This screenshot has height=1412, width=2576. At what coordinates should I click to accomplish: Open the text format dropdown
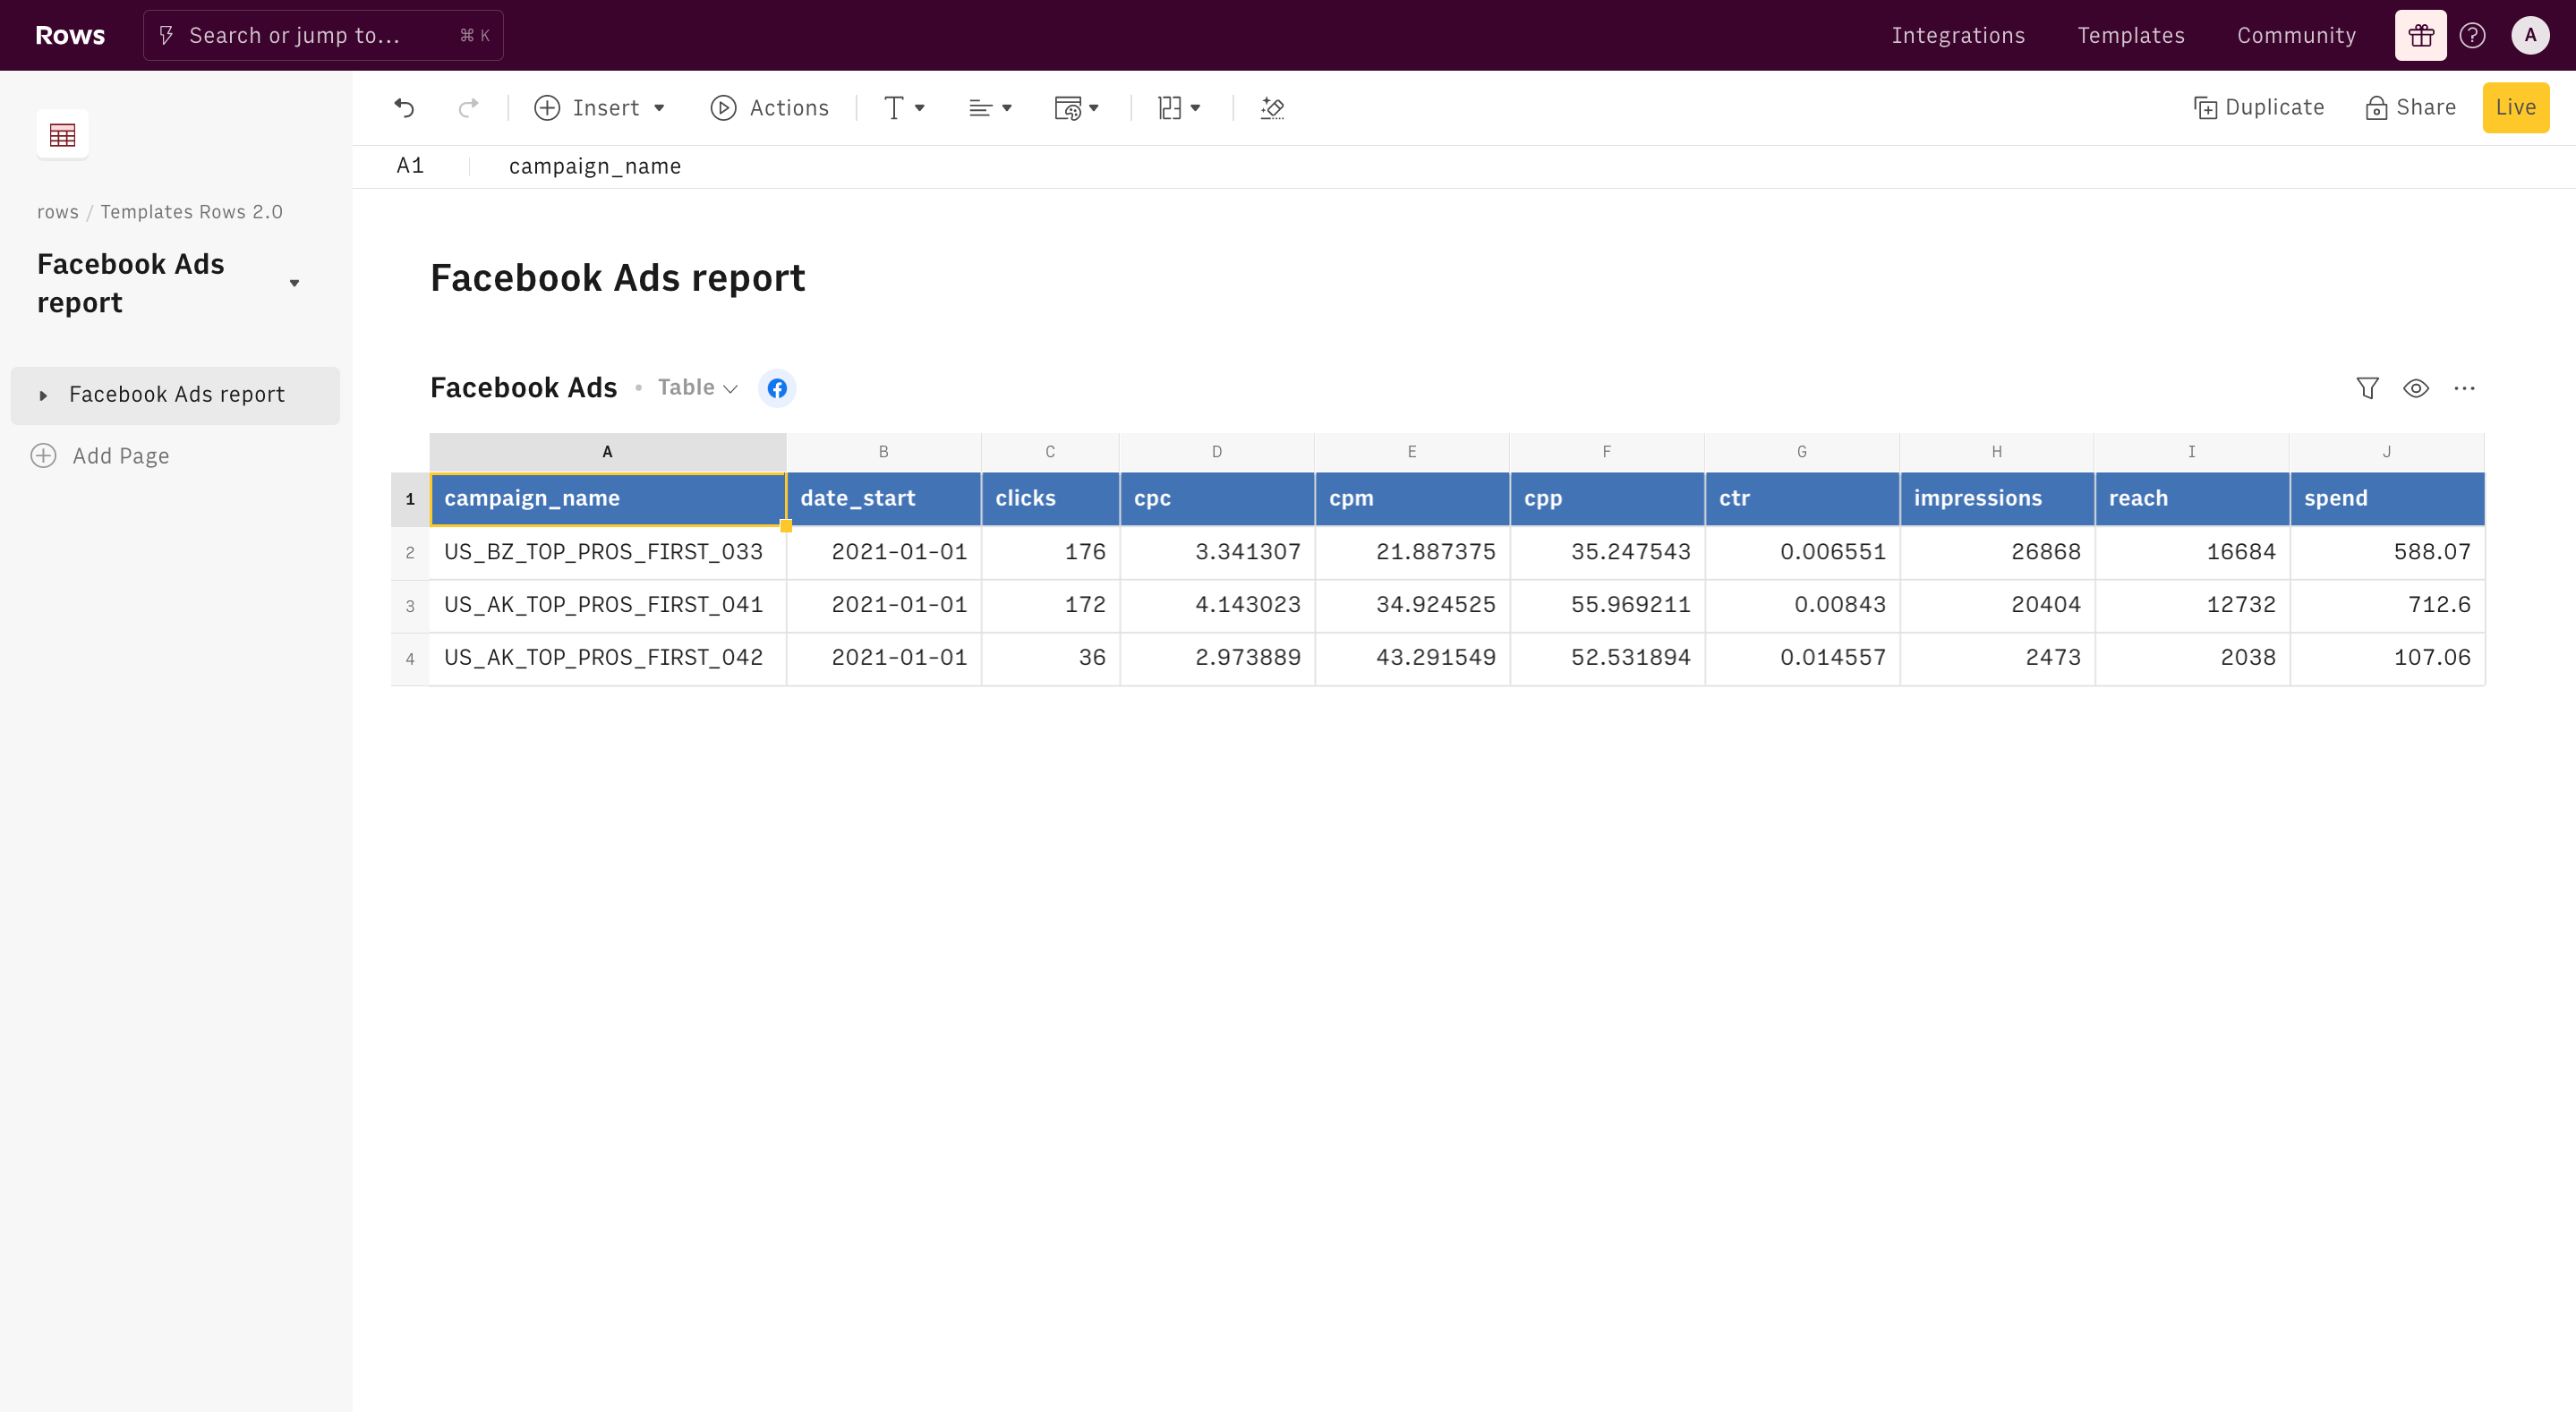point(904,108)
